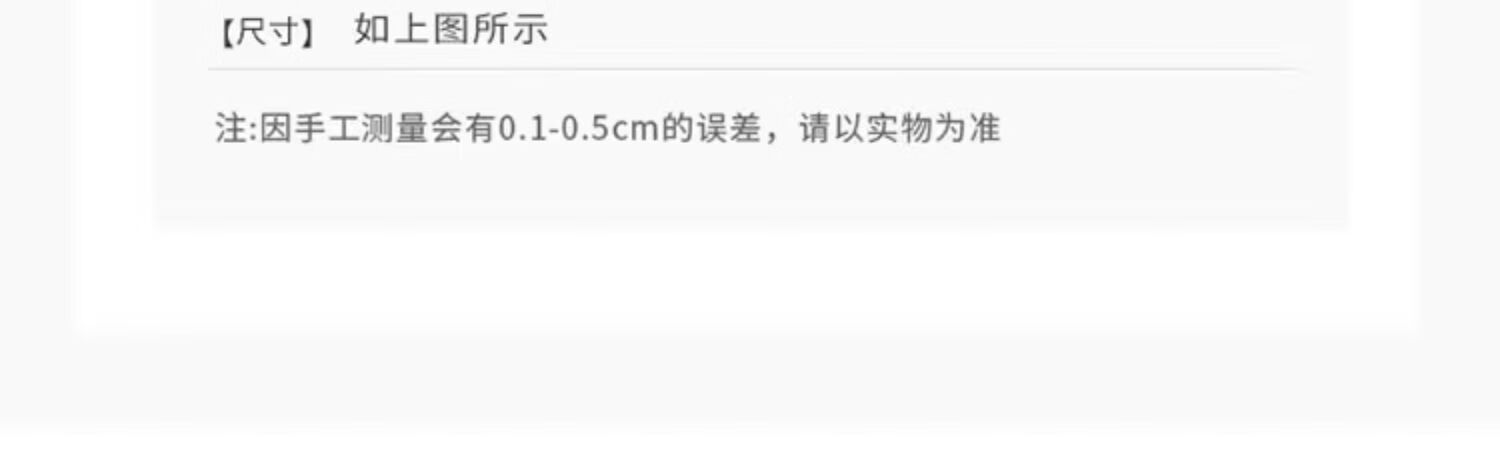Select the phrase 请以实物为准
This screenshot has height=469, width=1500.
click(900, 130)
